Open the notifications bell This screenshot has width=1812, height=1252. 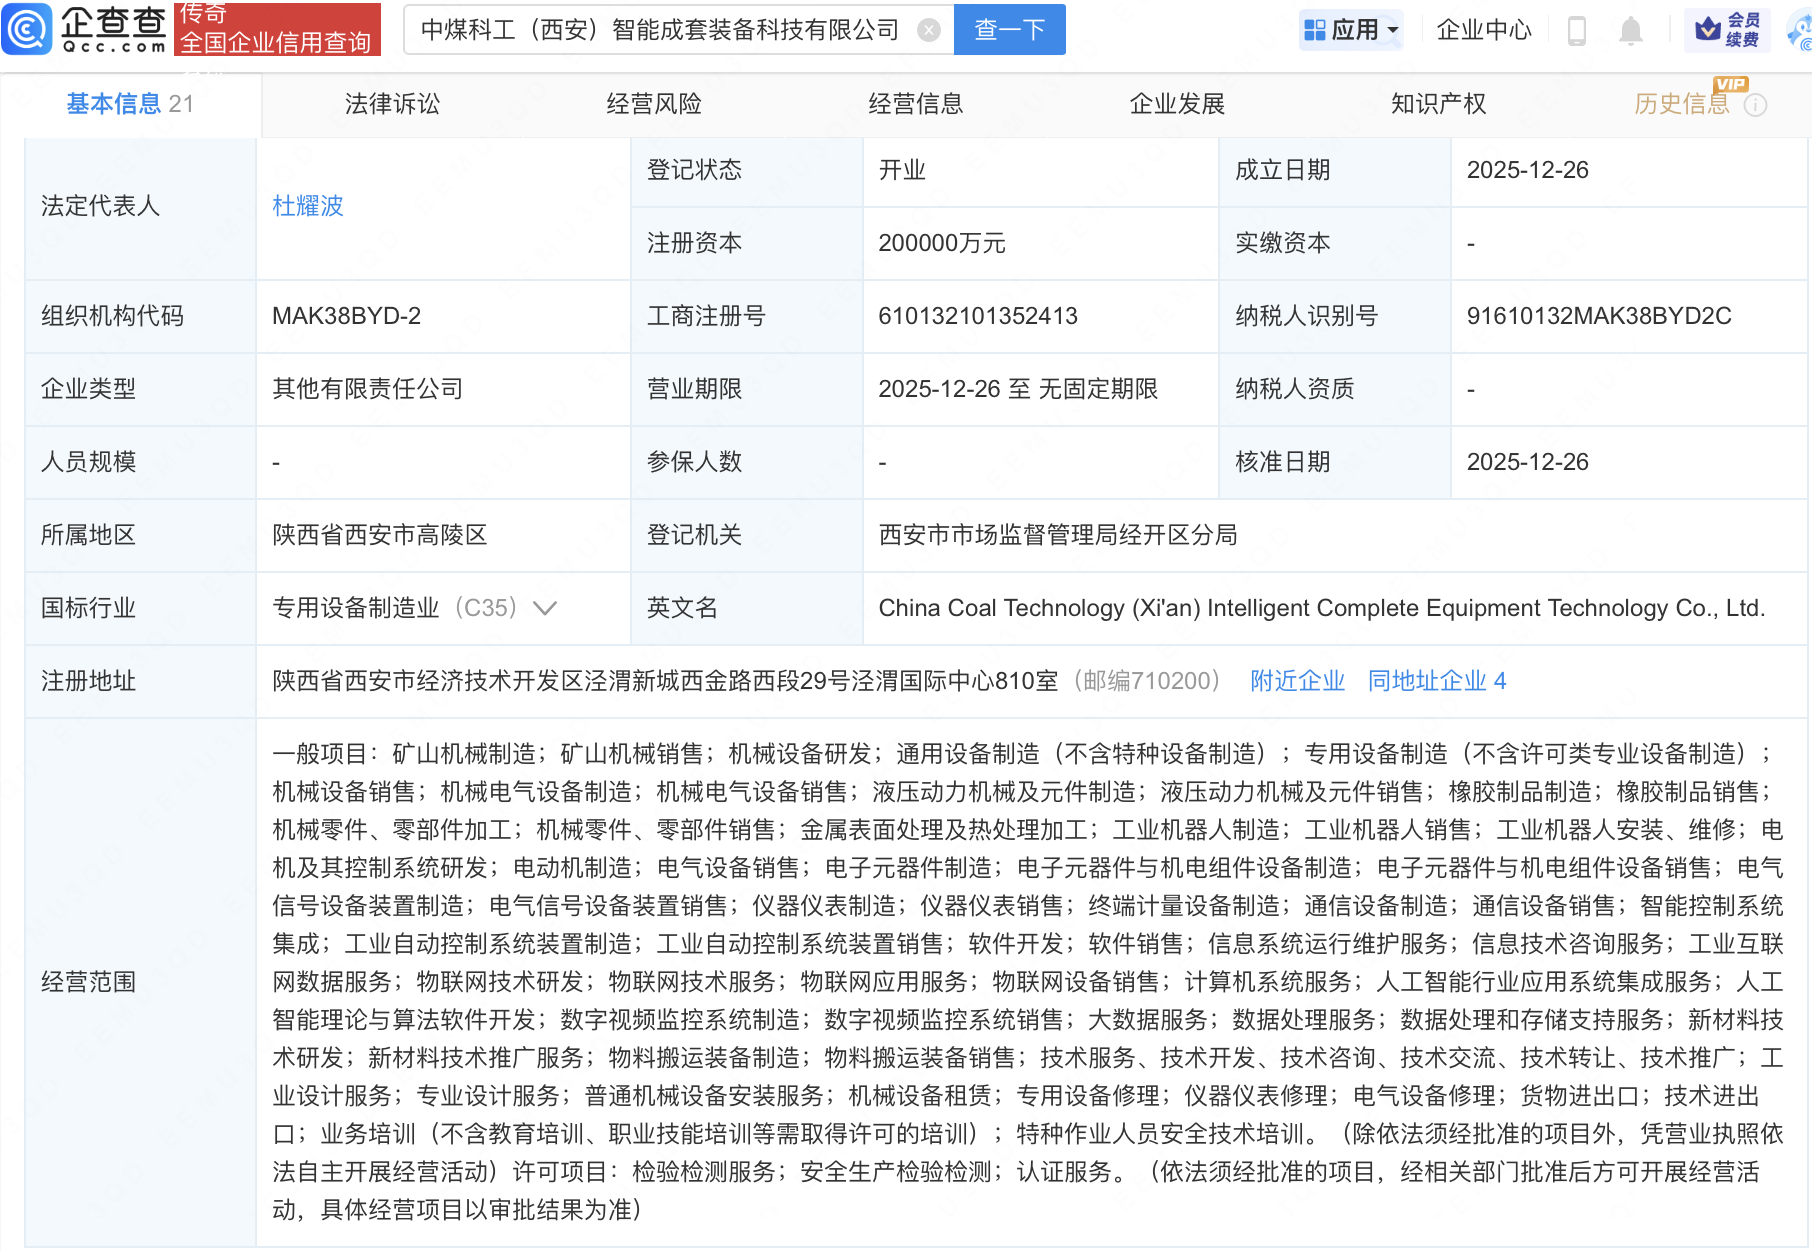point(1630,31)
